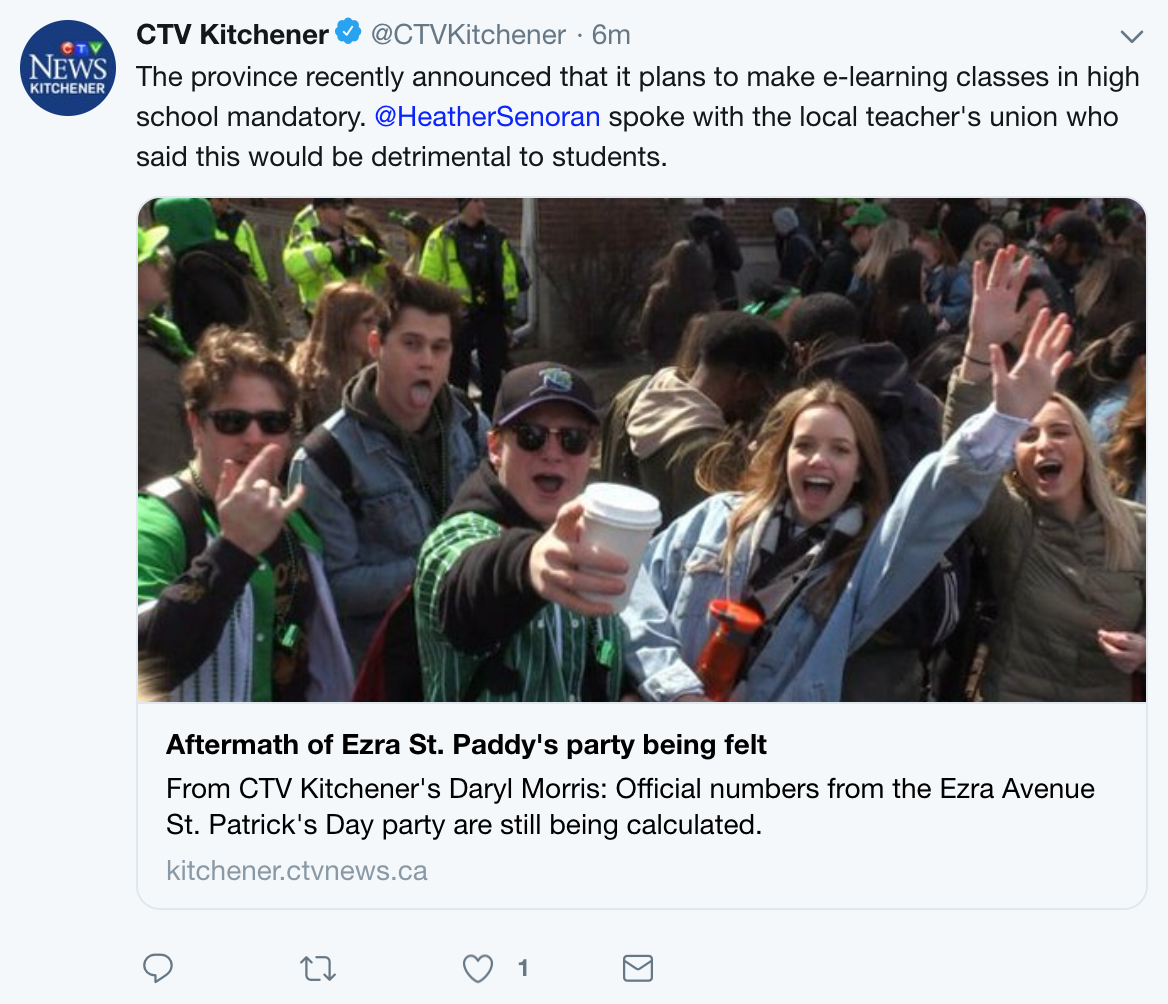Click the like count number 1

pos(522,967)
